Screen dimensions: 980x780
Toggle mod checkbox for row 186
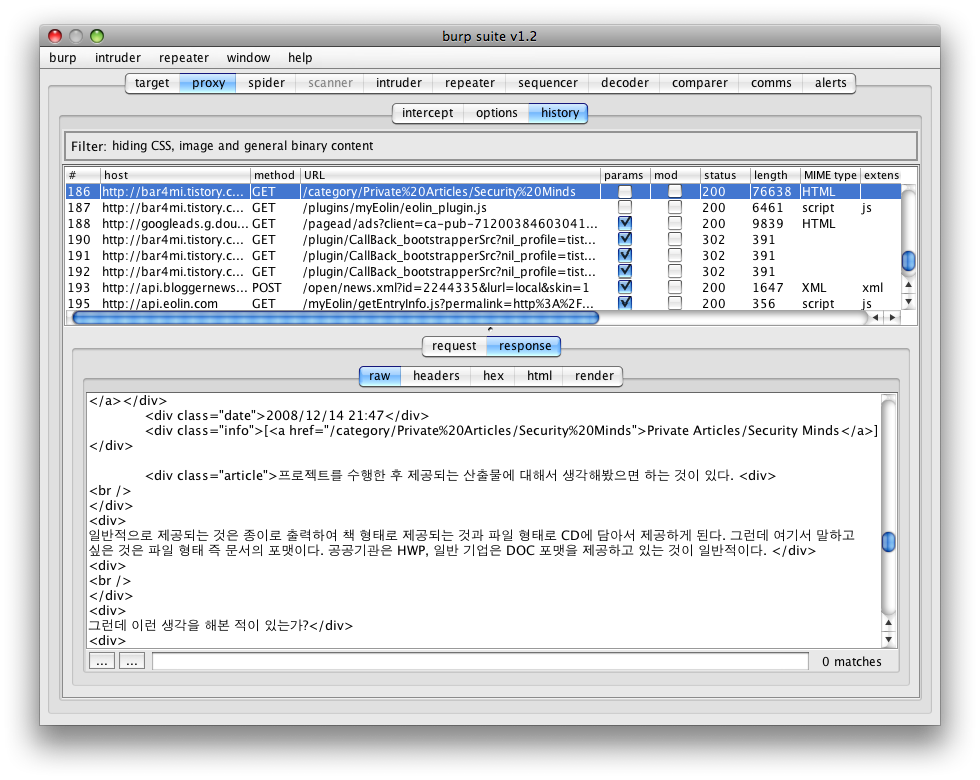click(674, 191)
